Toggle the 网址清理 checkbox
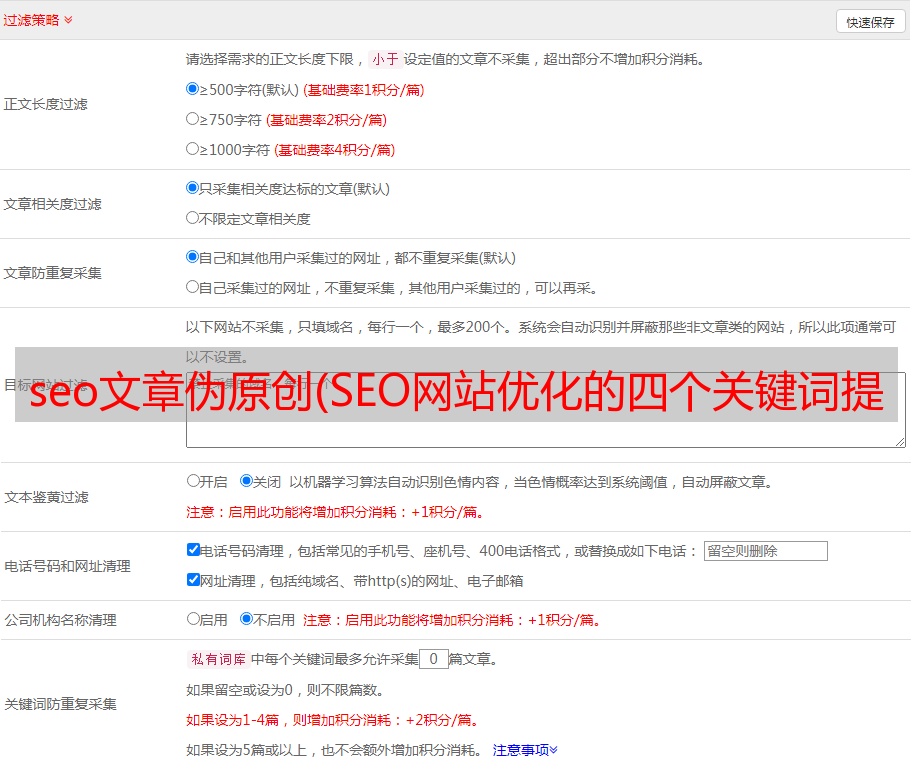Screen dimensions: 912x768 [x=194, y=580]
